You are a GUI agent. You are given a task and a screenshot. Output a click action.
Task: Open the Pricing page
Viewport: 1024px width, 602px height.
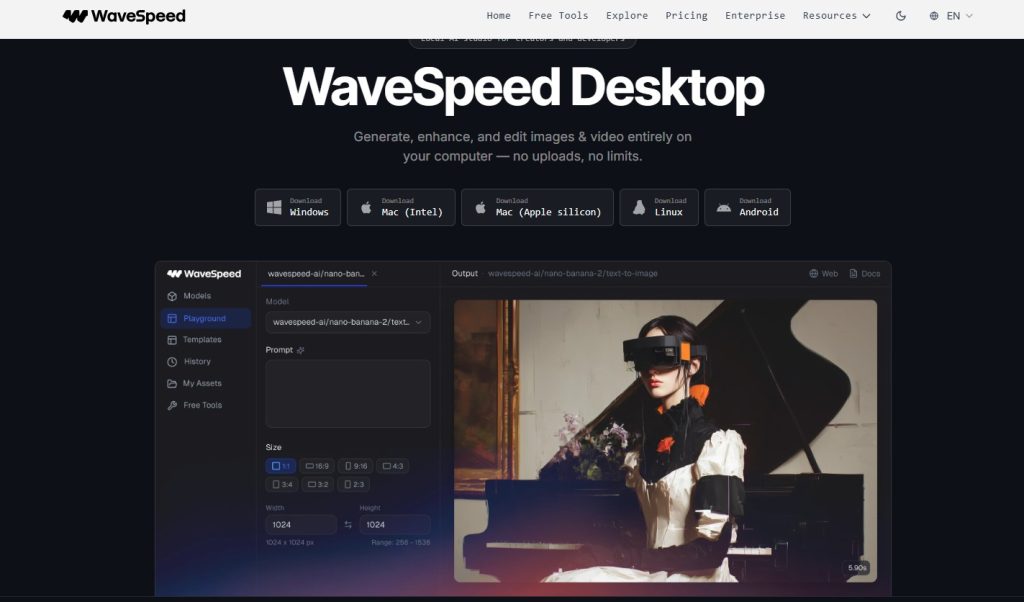click(686, 16)
